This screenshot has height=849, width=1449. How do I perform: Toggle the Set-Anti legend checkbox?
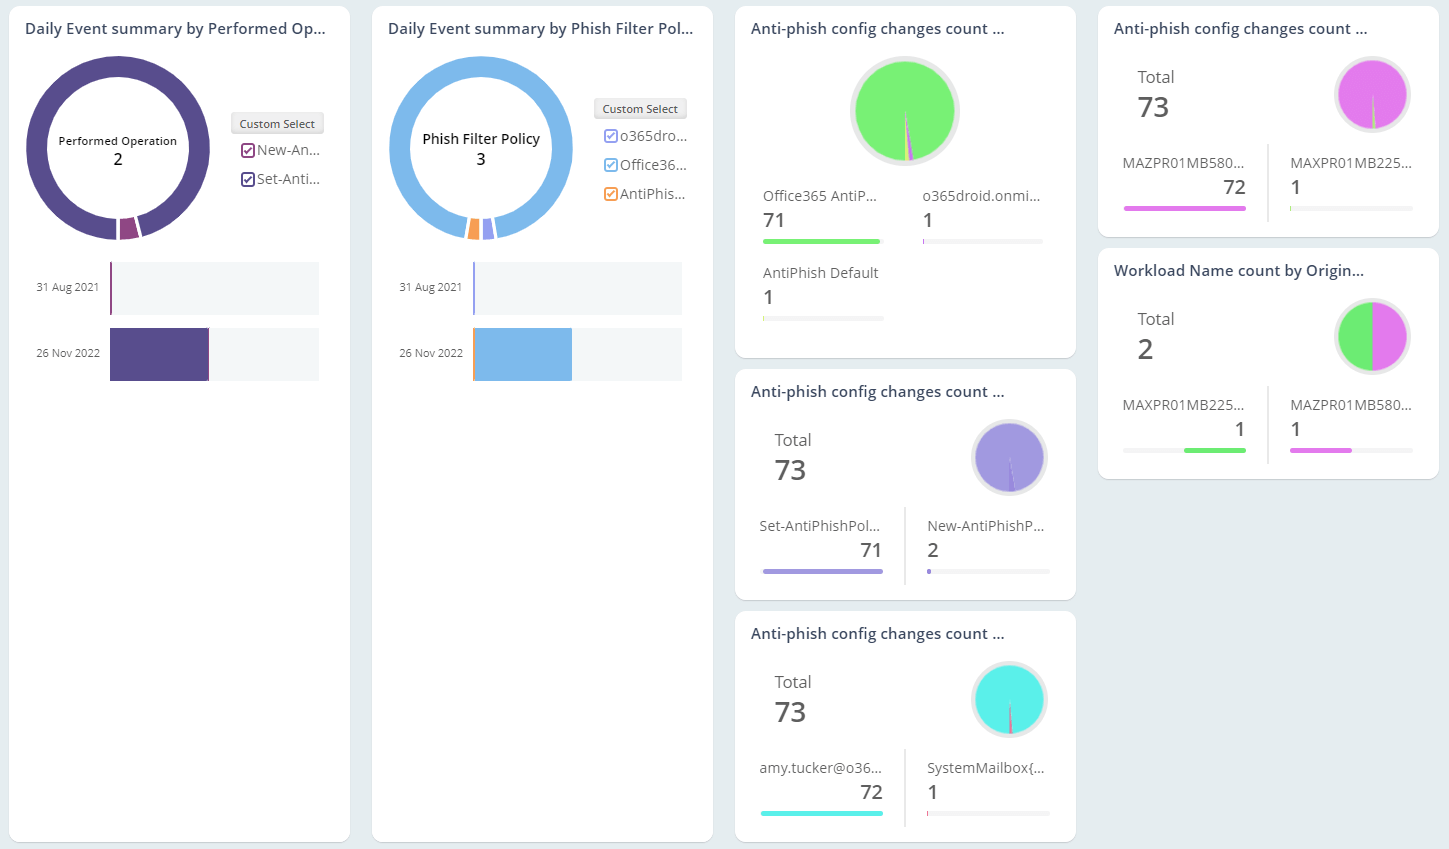248,178
